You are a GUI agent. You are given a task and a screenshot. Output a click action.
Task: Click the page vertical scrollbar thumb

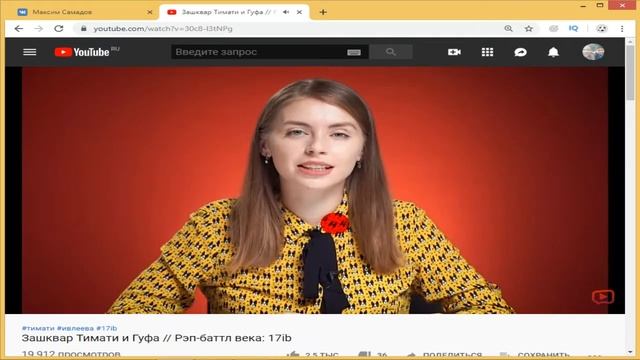click(x=630, y=73)
